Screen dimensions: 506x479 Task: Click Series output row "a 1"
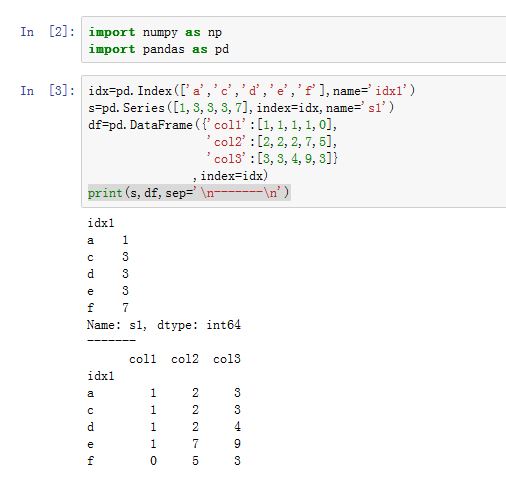(x=108, y=240)
